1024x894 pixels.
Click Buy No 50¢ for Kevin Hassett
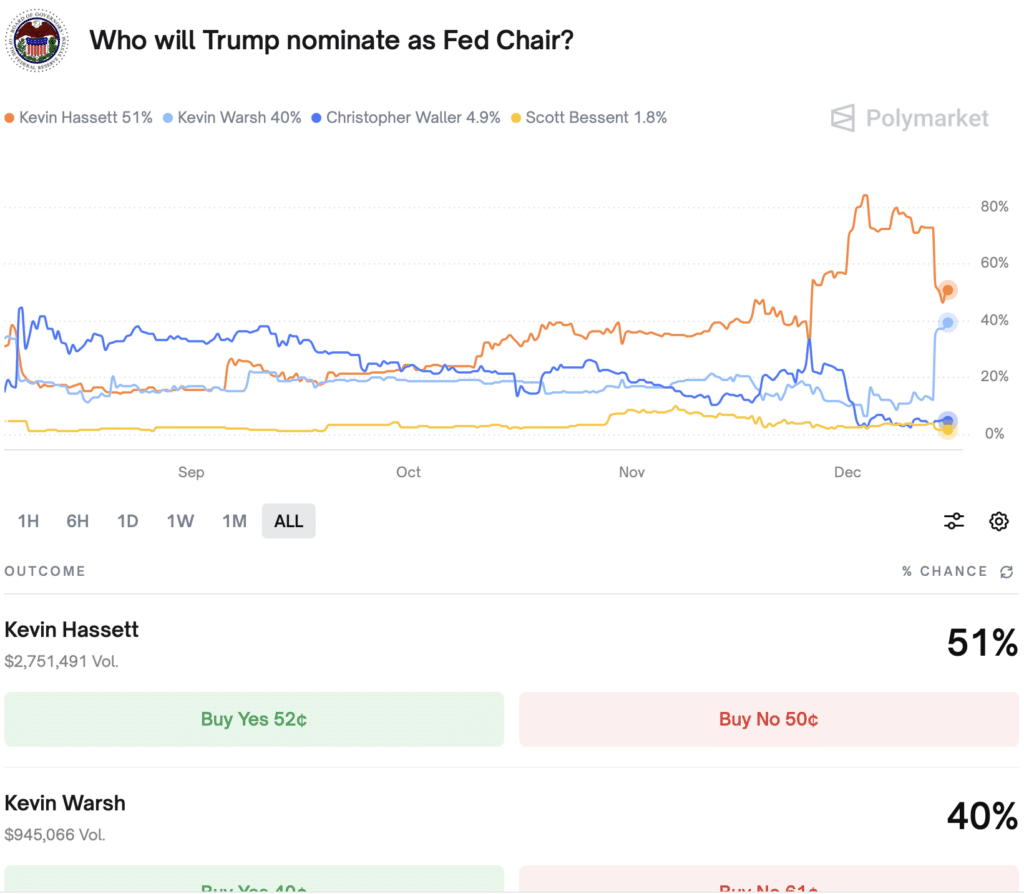tap(769, 719)
